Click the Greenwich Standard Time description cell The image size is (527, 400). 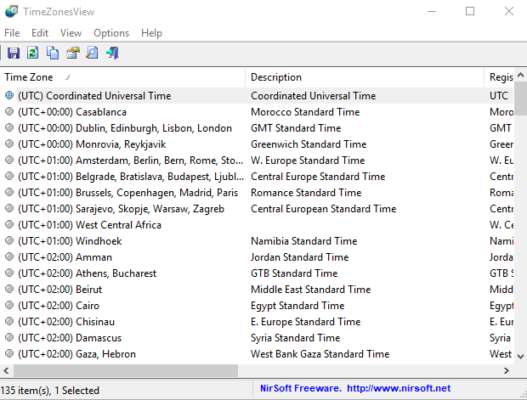click(309, 144)
